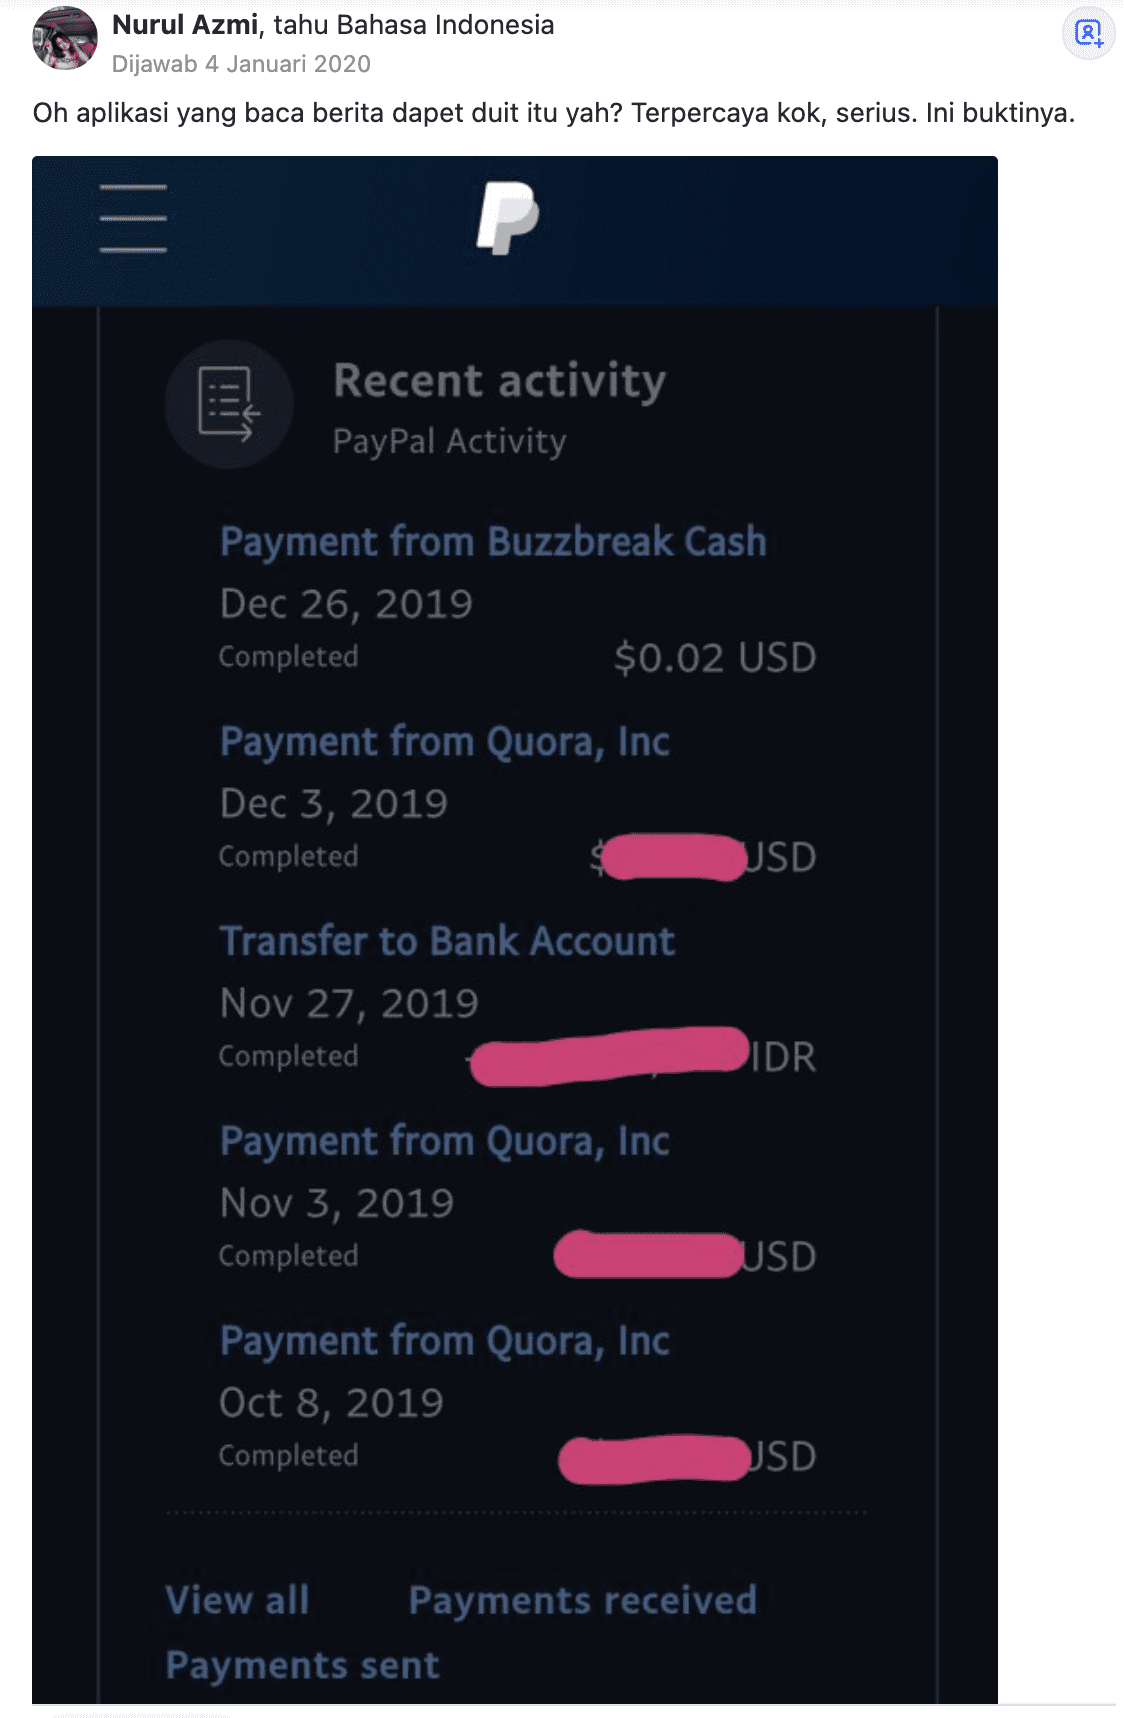Viewport: 1124px width, 1718px height.
Task: Select the Payments sent tab
Action: pos(303,1665)
